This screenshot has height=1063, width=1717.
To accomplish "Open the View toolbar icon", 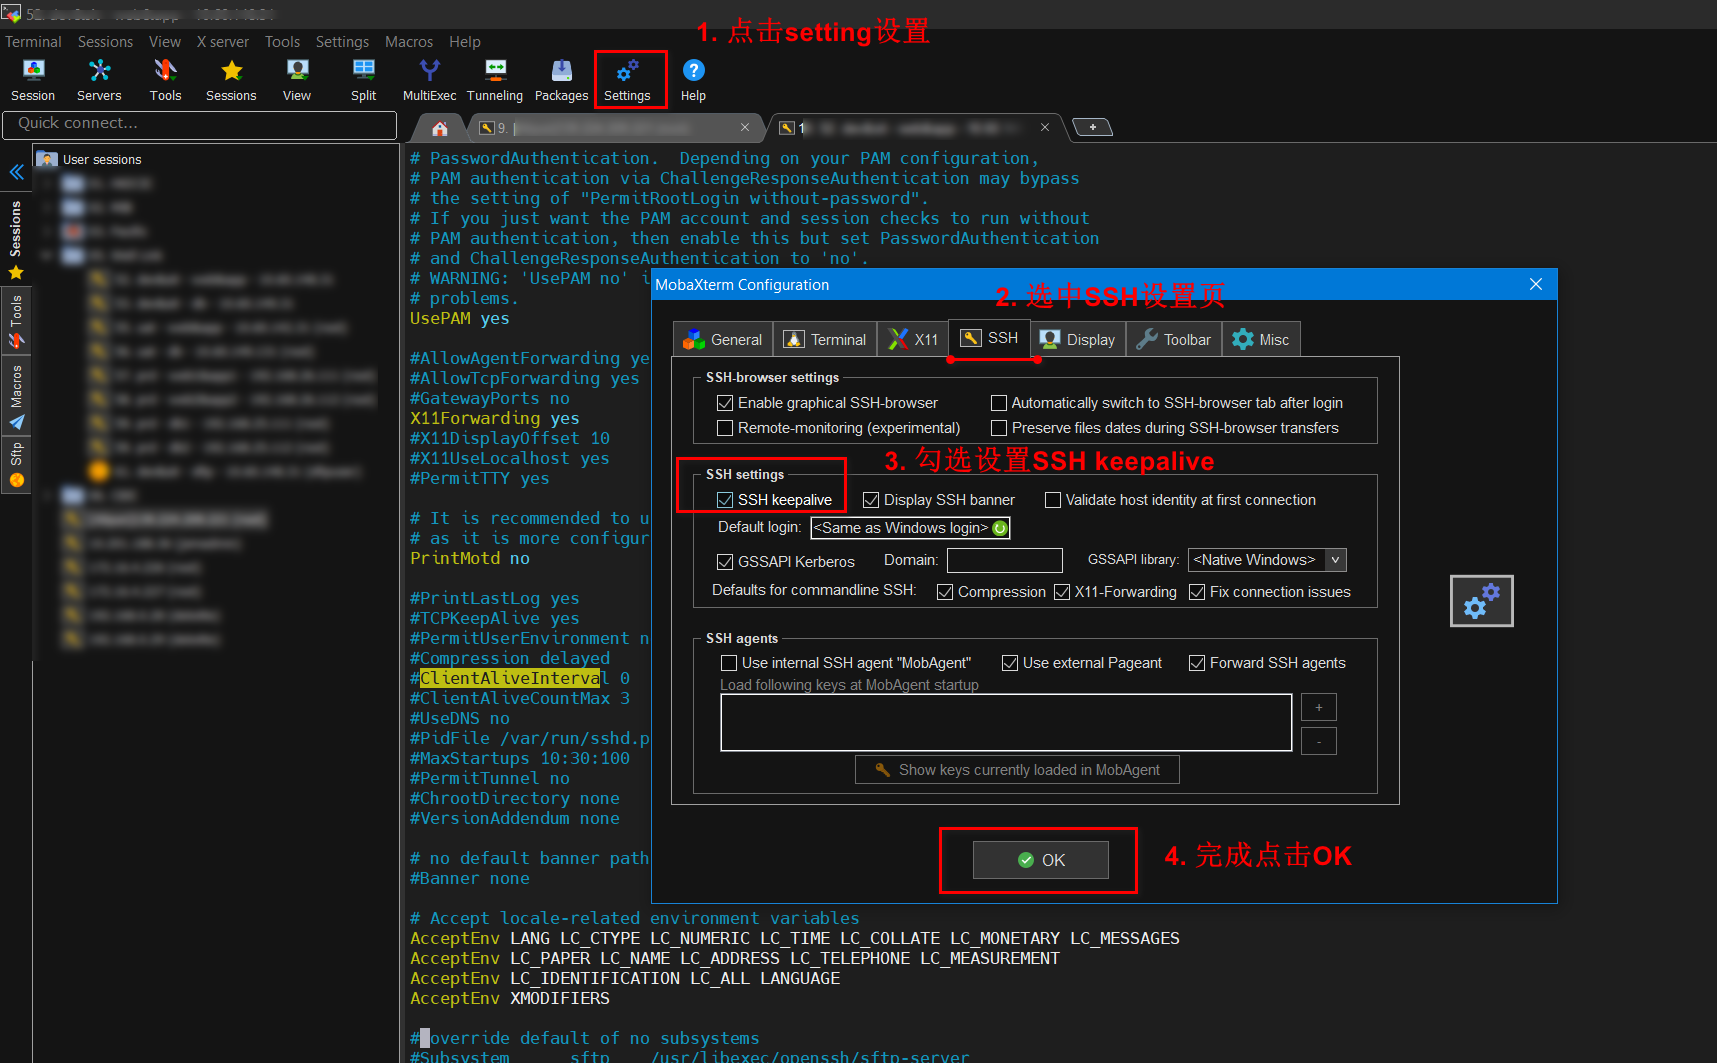I will point(297,80).
